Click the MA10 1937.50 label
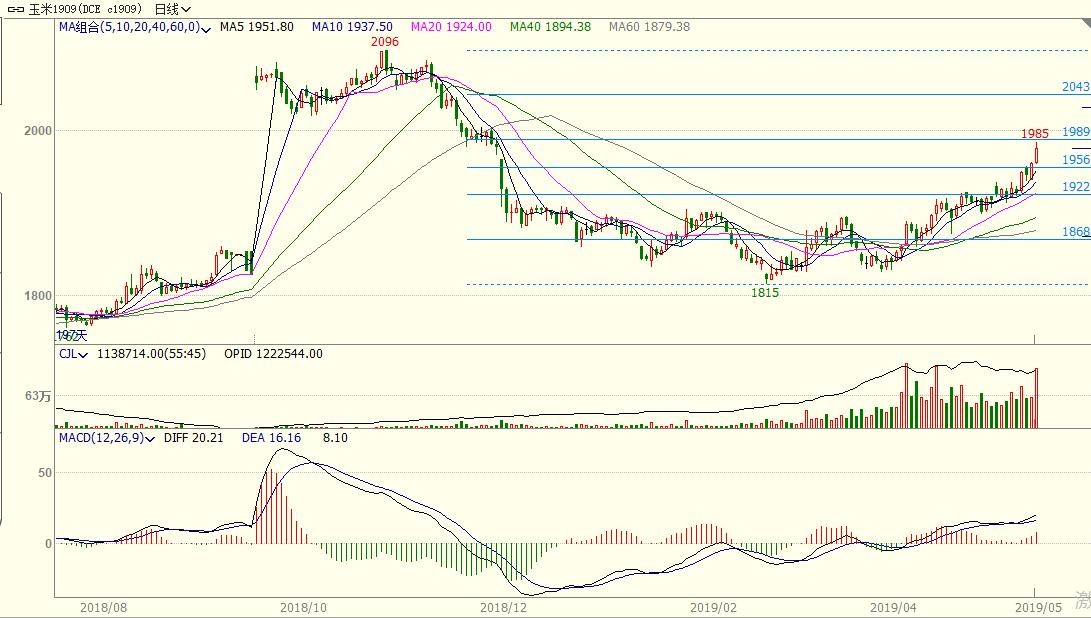Image resolution: width=1091 pixels, height=618 pixels. [352, 27]
